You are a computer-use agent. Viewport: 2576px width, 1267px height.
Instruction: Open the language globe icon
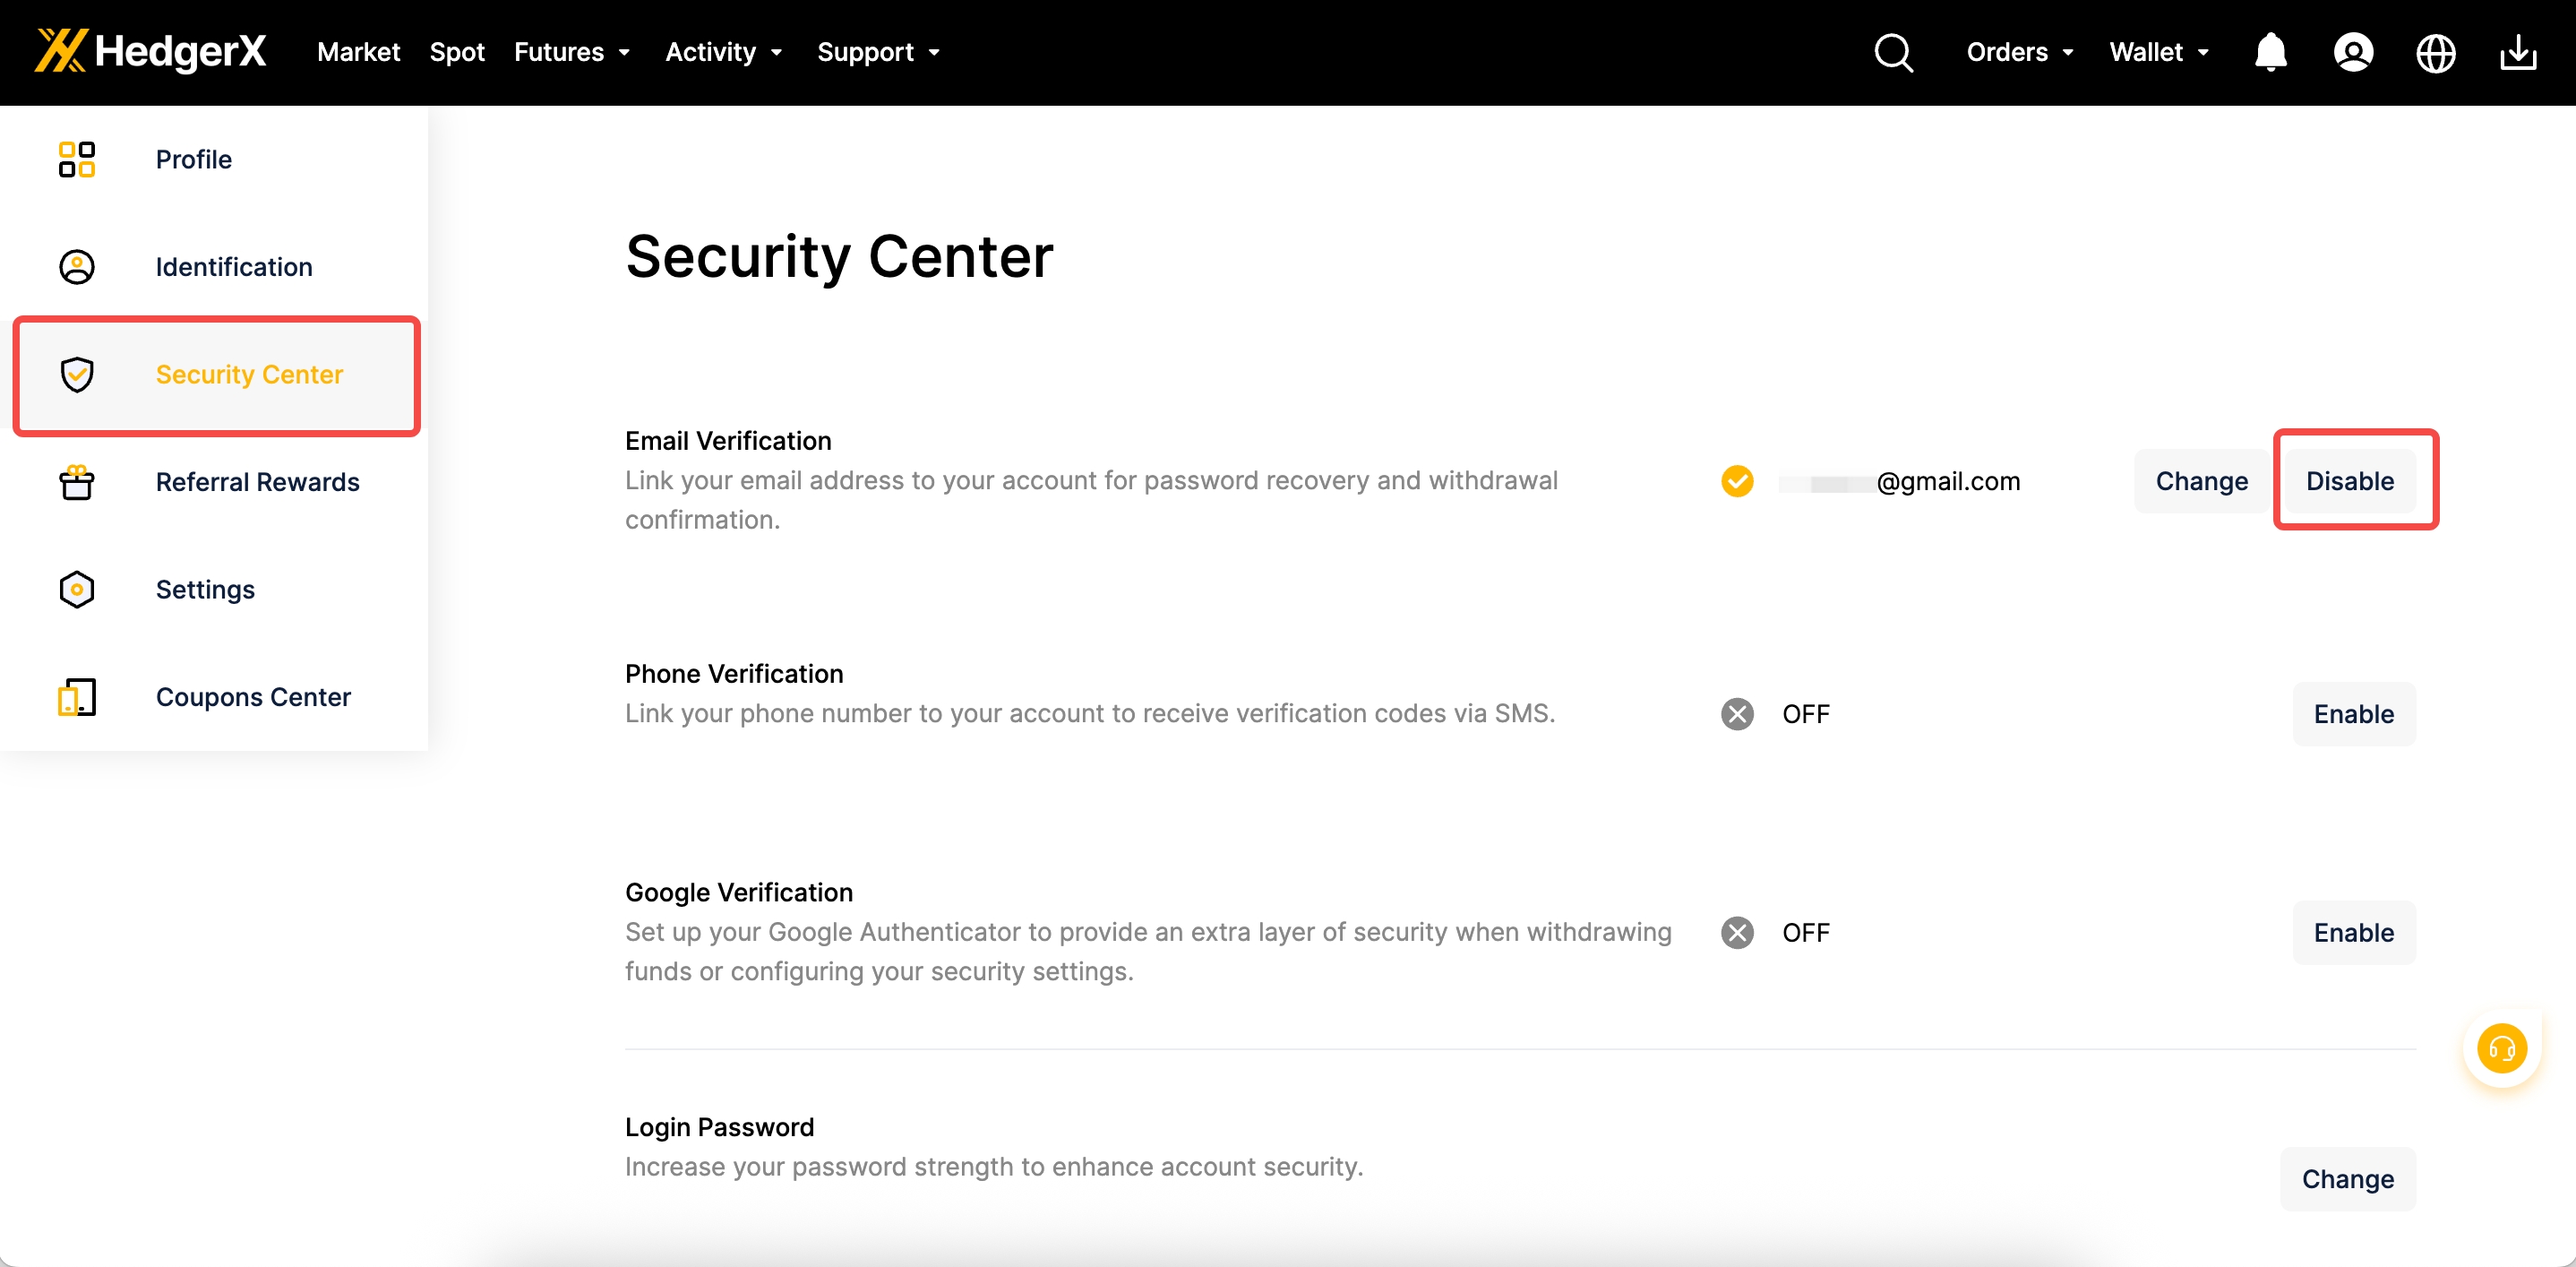click(x=2435, y=52)
